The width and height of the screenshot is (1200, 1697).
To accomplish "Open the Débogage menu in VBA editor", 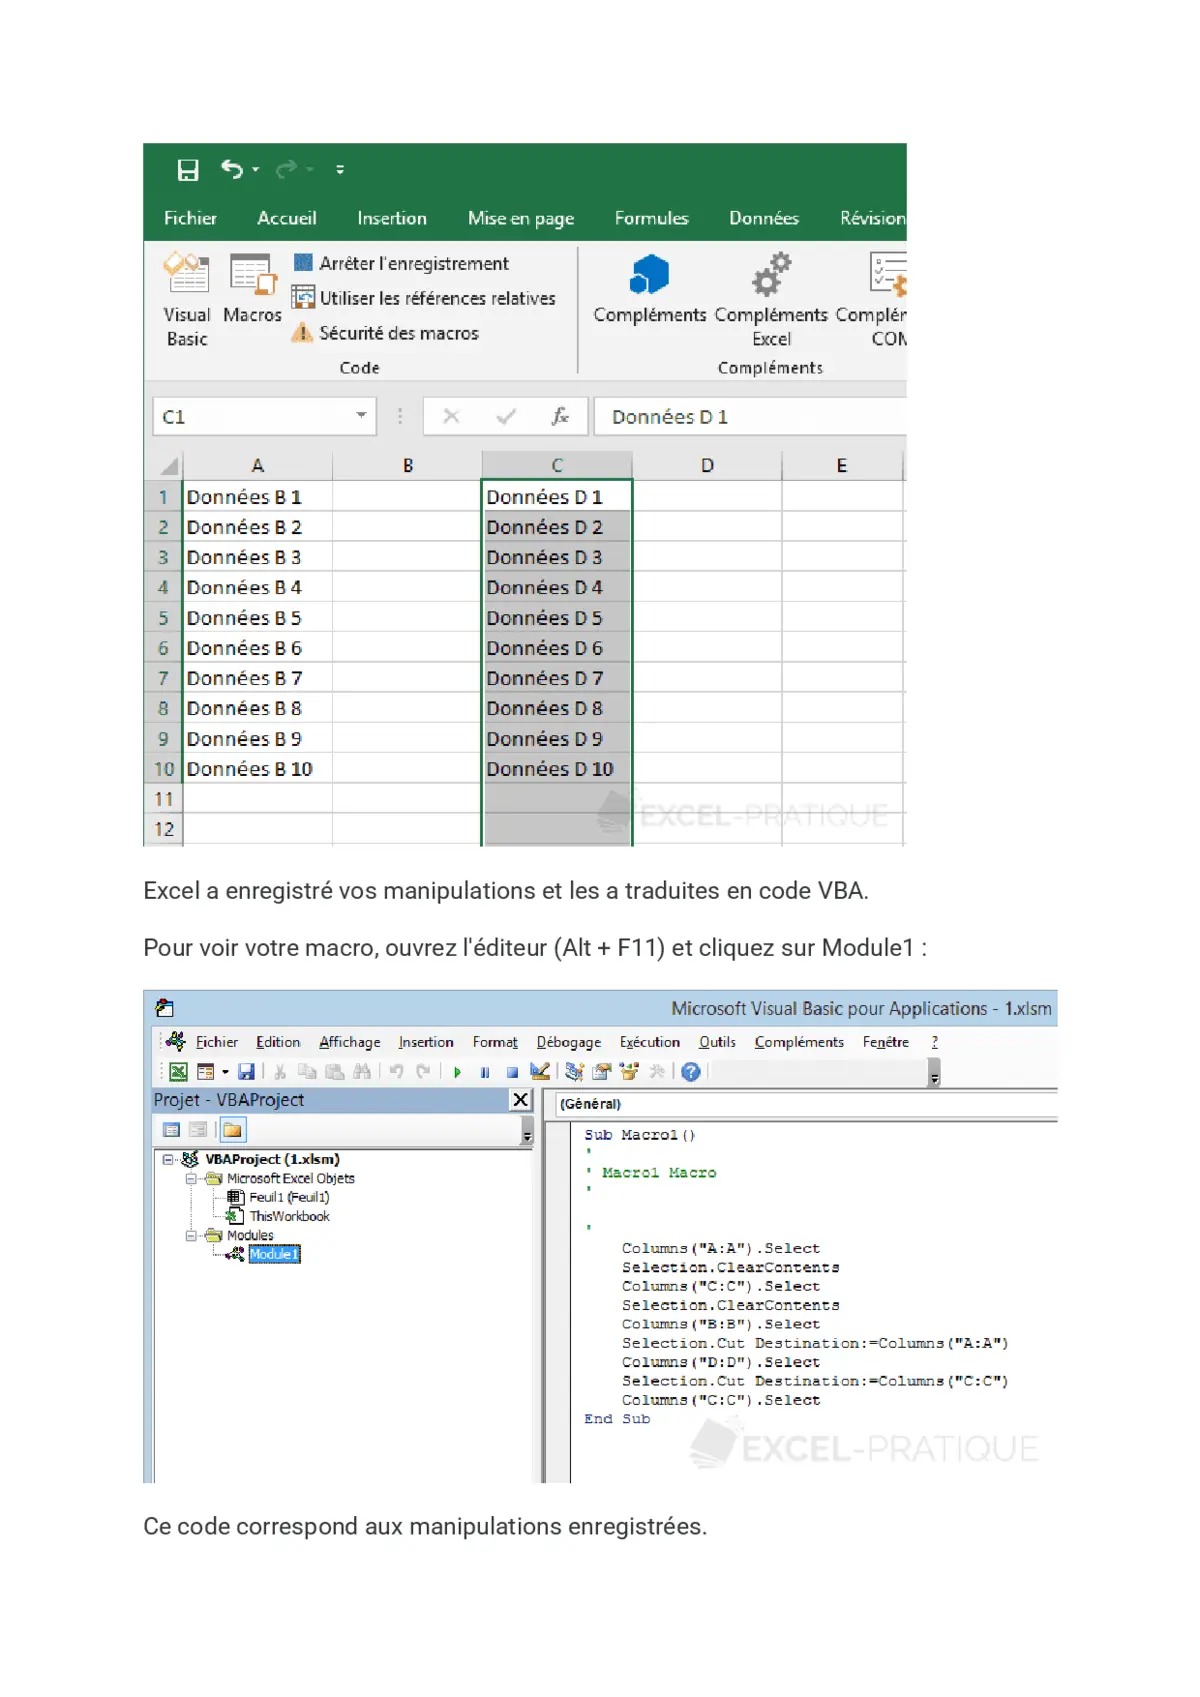I will 568,1042.
